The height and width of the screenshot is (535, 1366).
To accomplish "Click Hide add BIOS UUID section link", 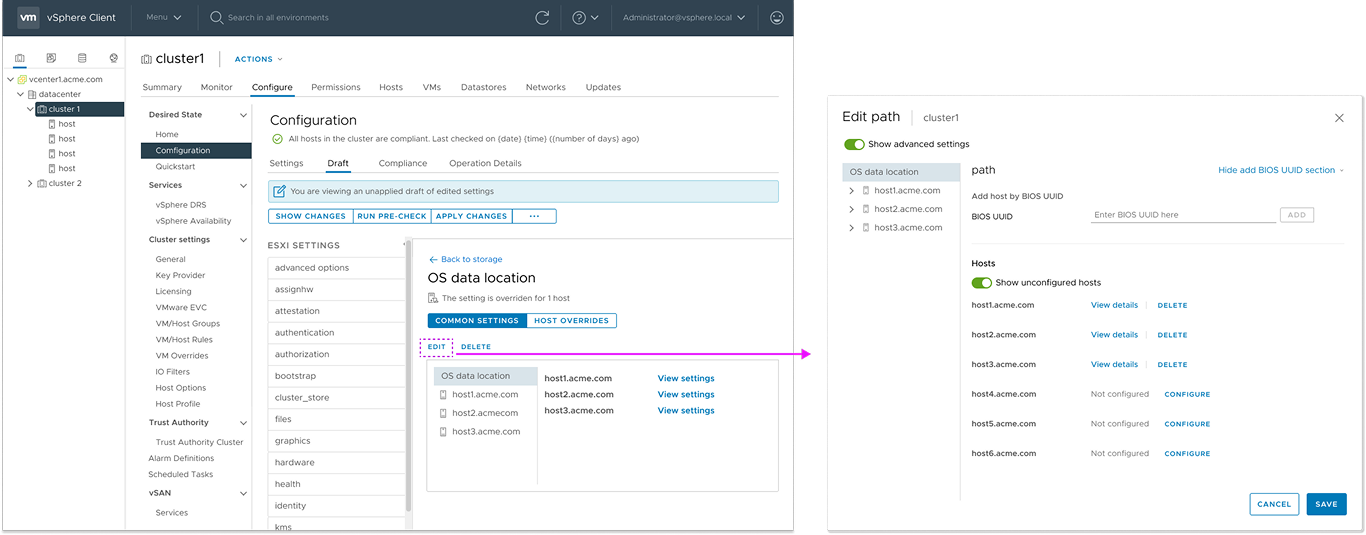I will [x=1281, y=170].
